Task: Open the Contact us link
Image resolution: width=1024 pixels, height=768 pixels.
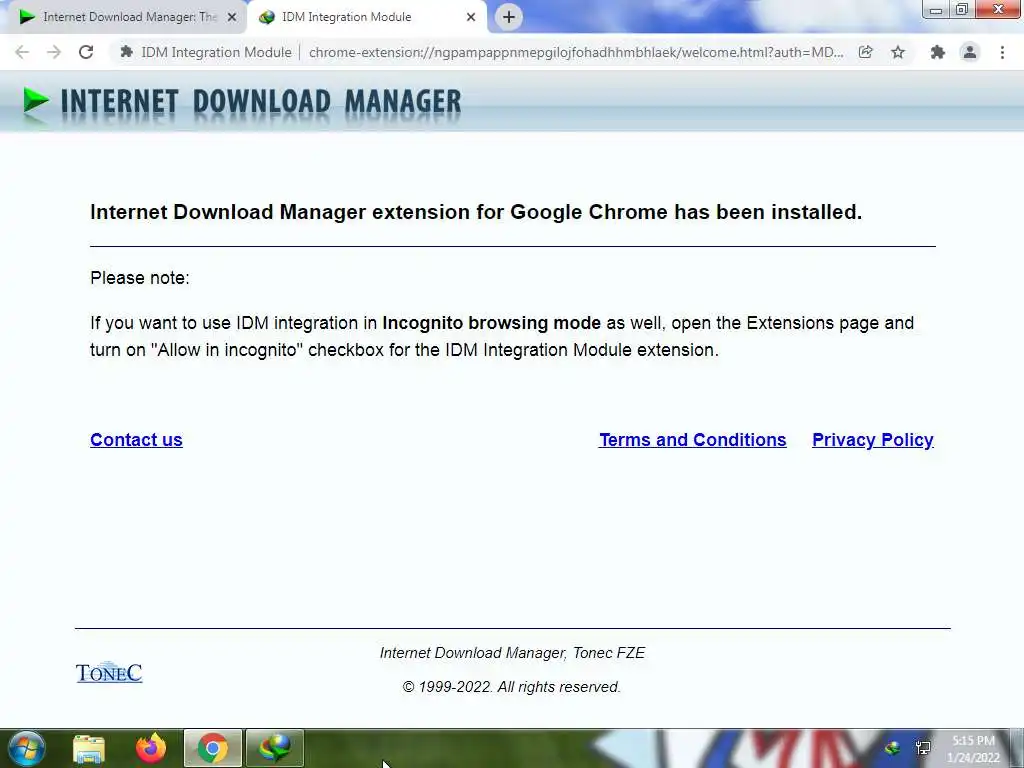Action: (136, 440)
